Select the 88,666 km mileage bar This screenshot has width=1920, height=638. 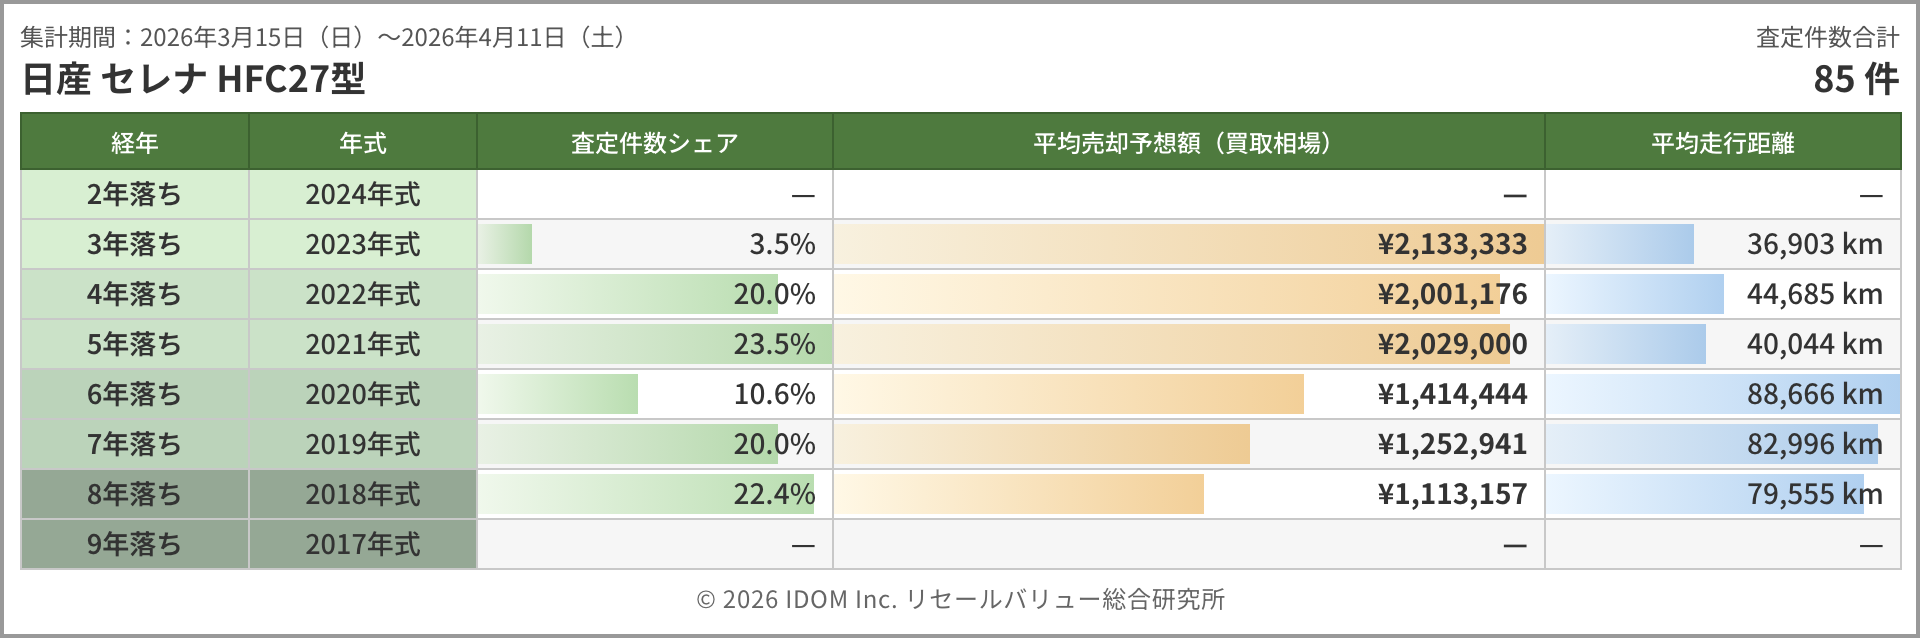pyautogui.click(x=1722, y=394)
